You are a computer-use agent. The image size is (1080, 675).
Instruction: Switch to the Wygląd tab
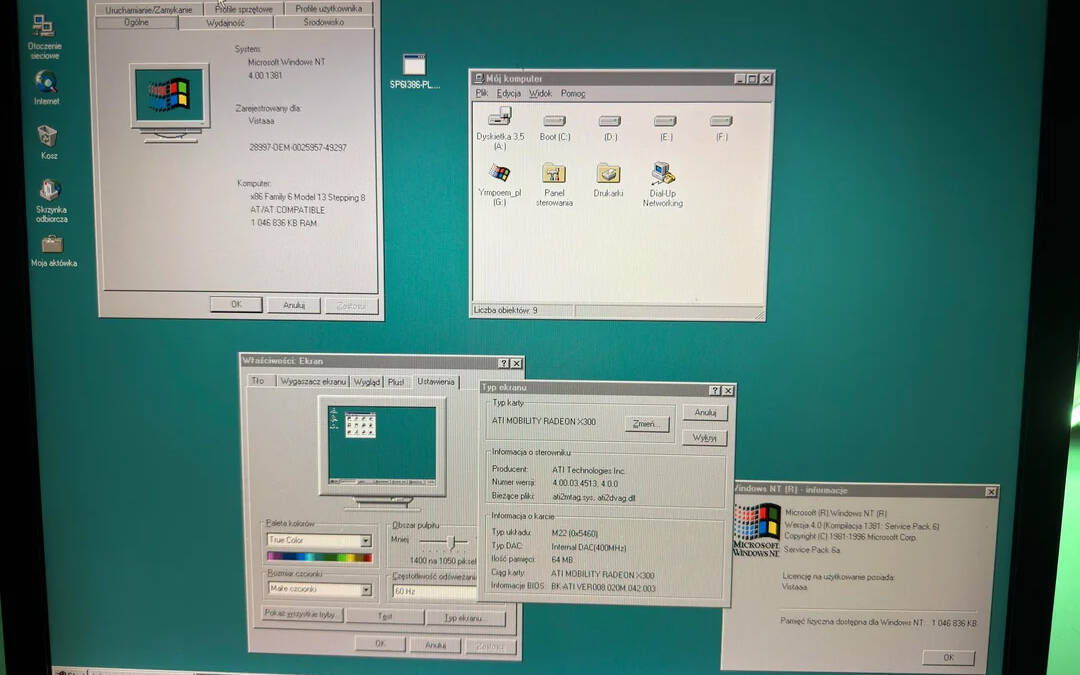click(366, 382)
